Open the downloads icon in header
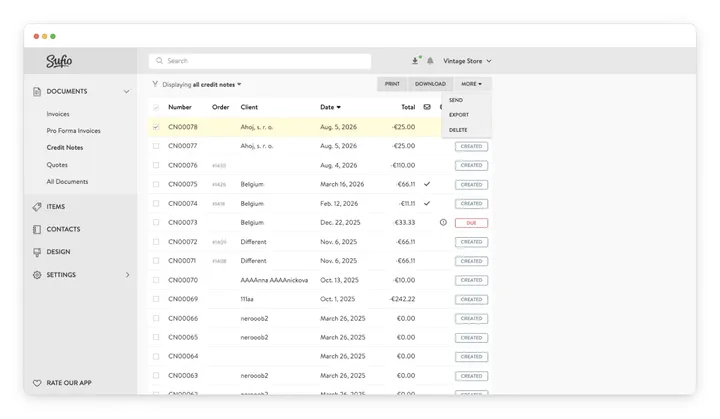 (415, 61)
